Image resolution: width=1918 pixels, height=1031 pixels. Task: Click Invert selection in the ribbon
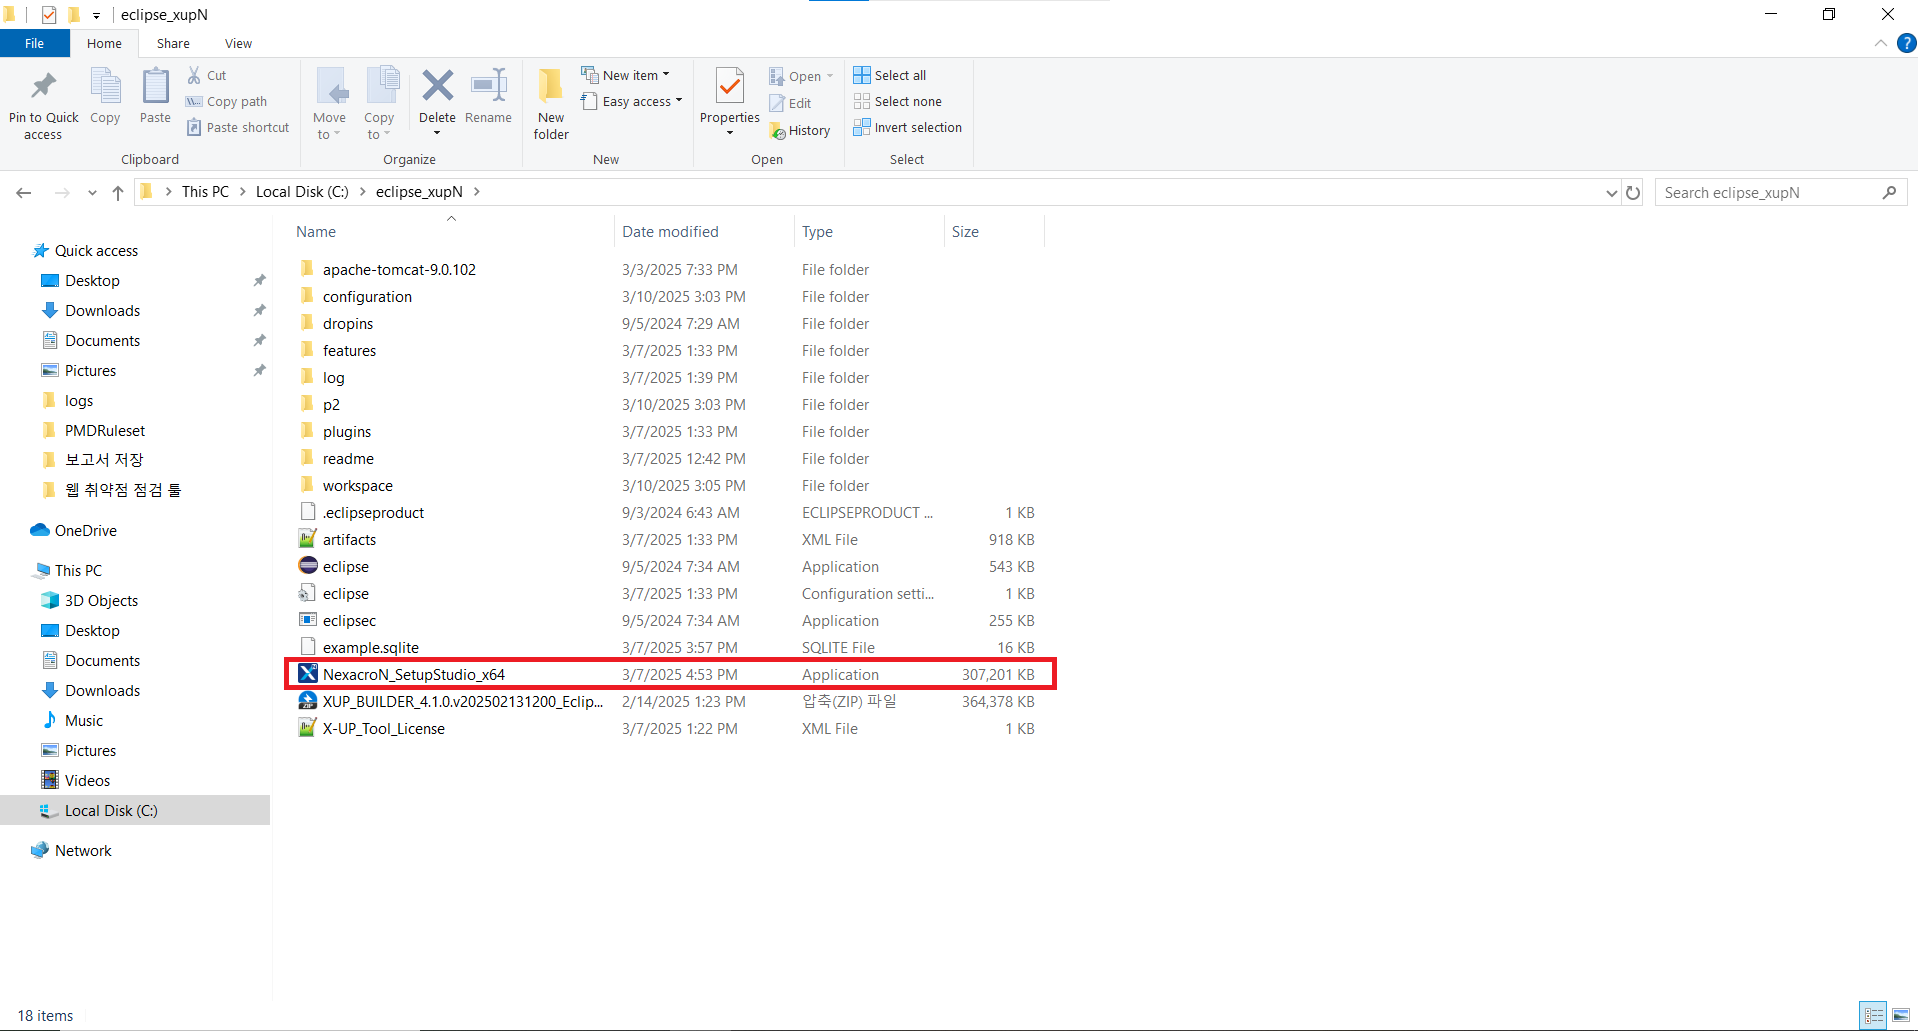click(x=908, y=127)
